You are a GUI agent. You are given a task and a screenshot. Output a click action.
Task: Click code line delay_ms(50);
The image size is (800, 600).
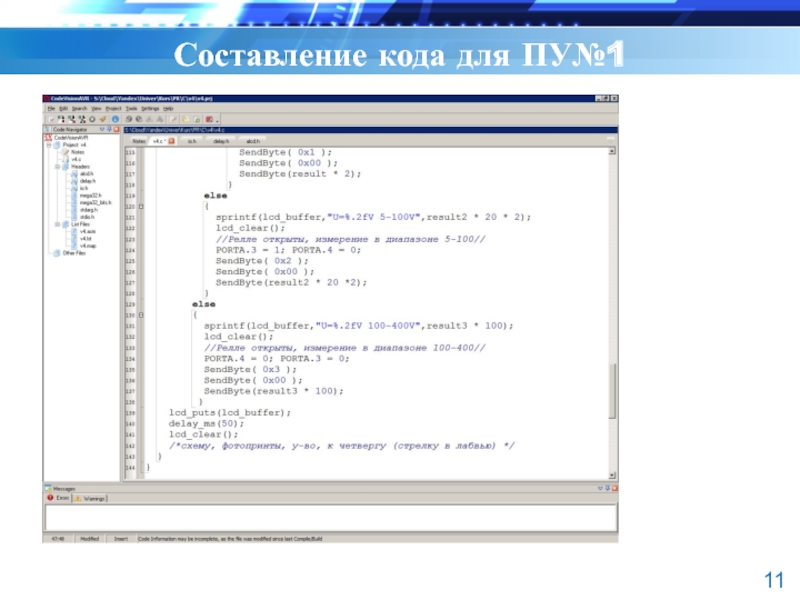coord(207,423)
